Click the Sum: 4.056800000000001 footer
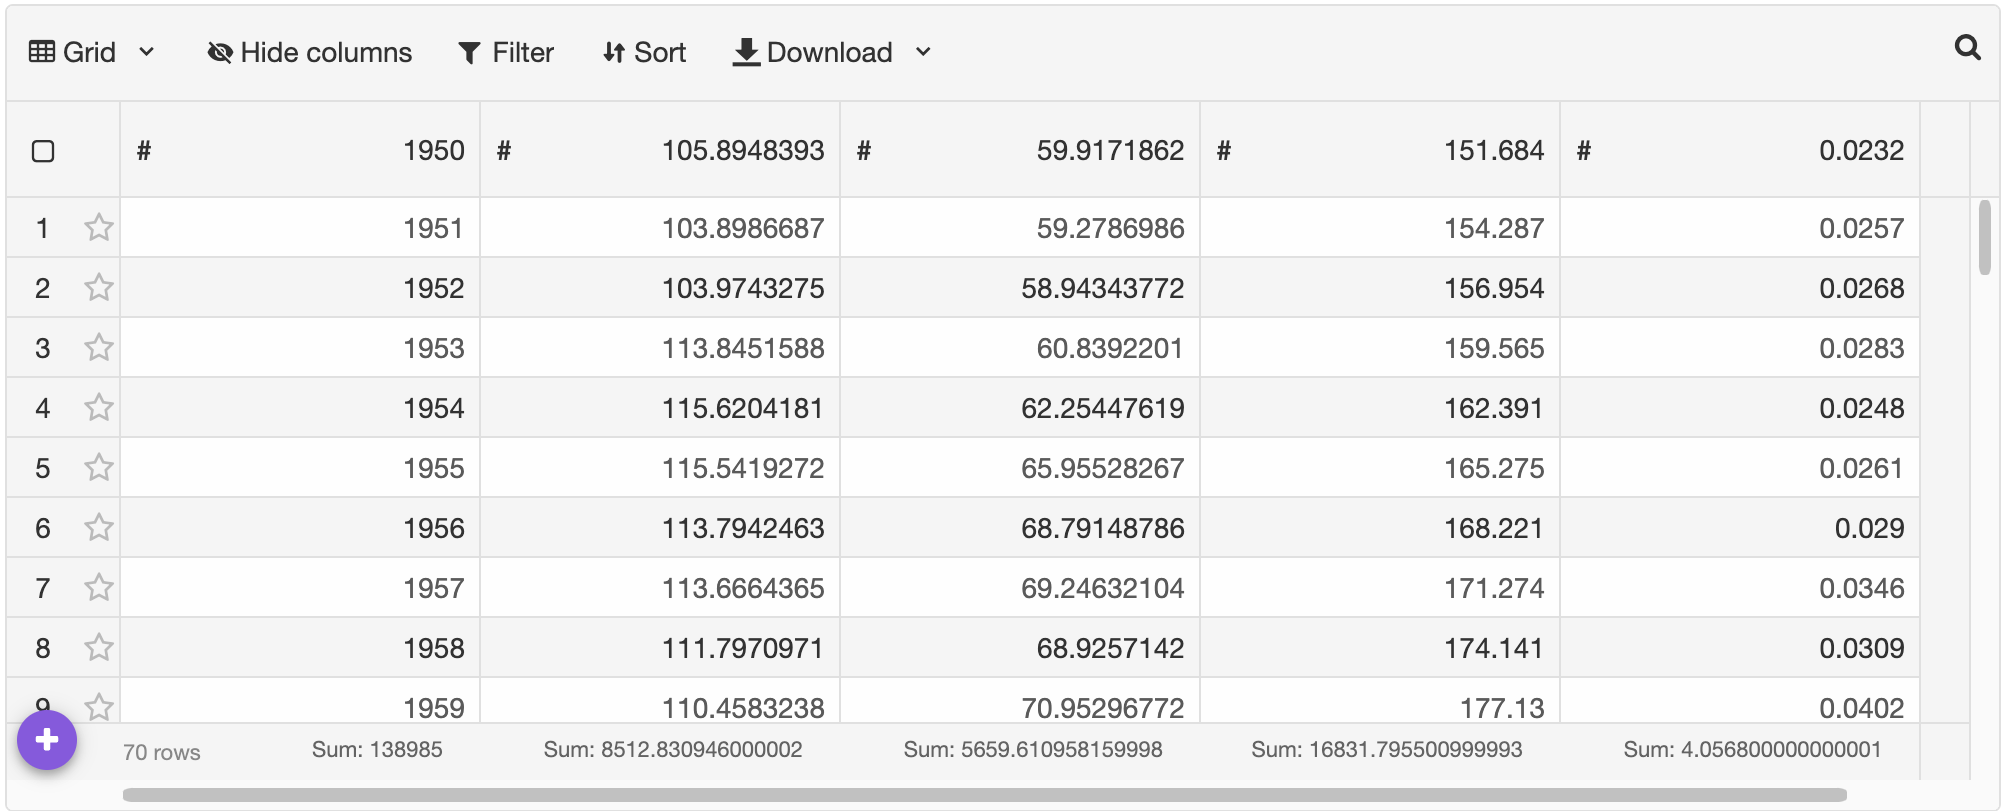Image resolution: width=2006 pixels, height=811 pixels. pyautogui.click(x=1752, y=750)
